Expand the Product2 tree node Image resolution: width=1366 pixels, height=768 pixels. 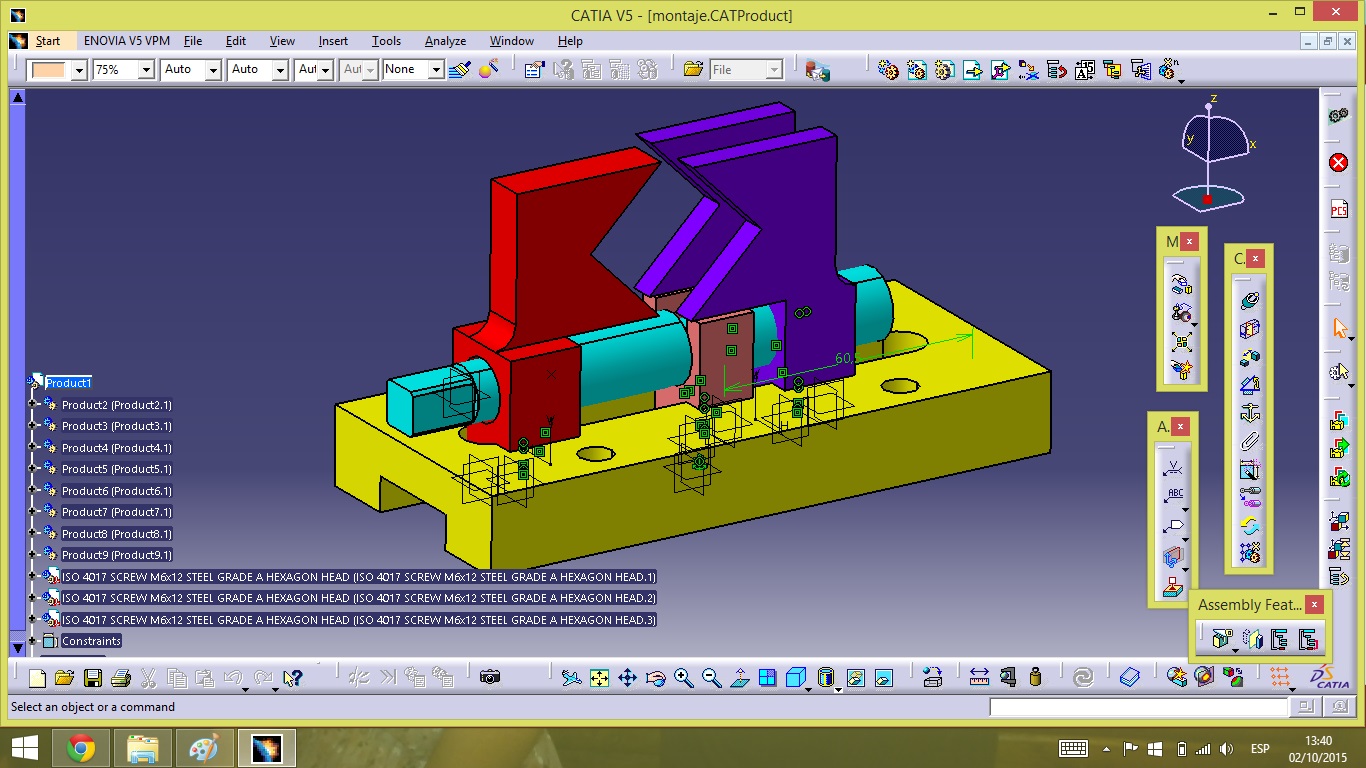[33, 405]
